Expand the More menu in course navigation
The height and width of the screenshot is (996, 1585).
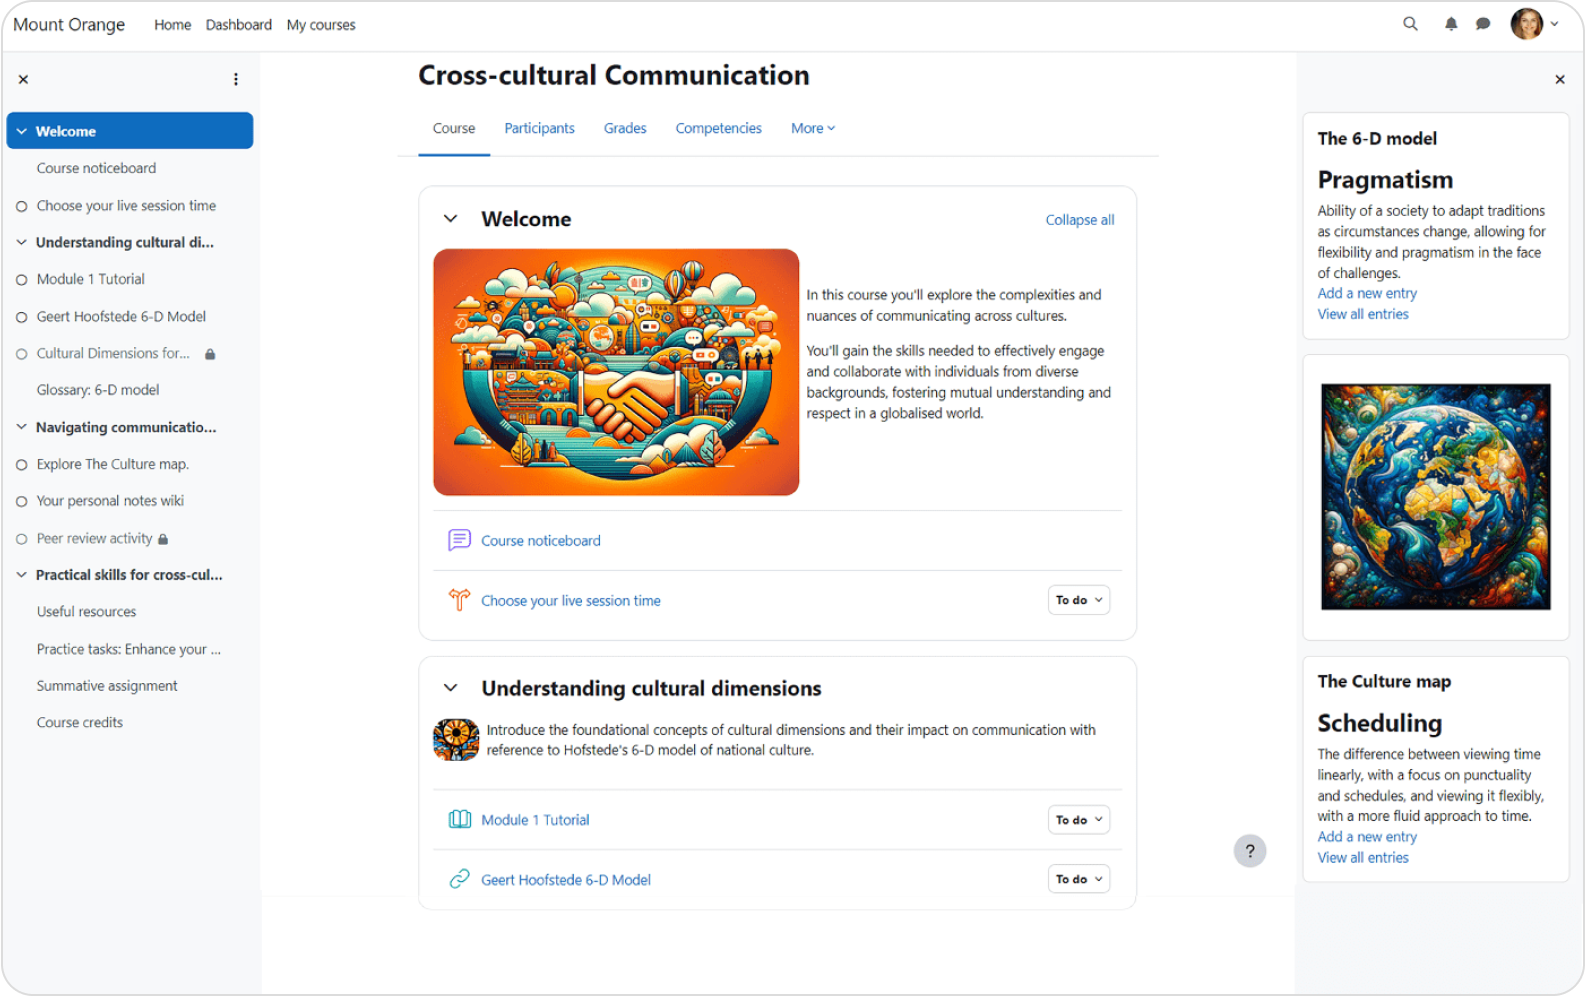pos(813,128)
